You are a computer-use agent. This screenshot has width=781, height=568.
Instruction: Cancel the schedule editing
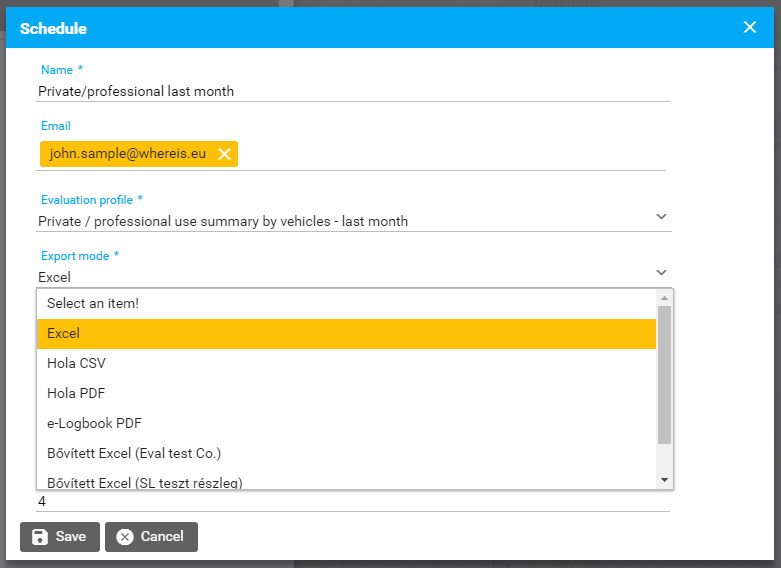[x=151, y=537]
